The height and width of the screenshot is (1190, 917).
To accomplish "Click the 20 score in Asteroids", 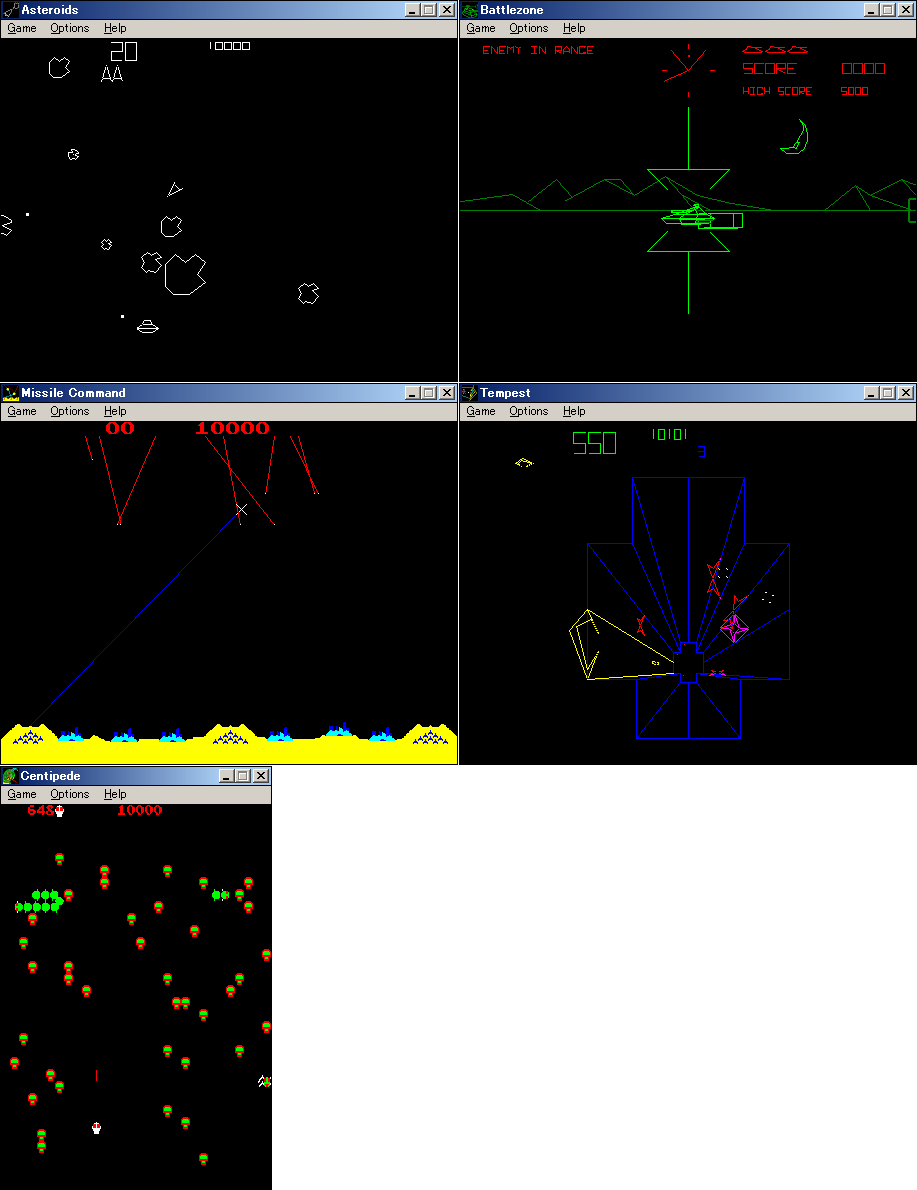I will 124,52.
